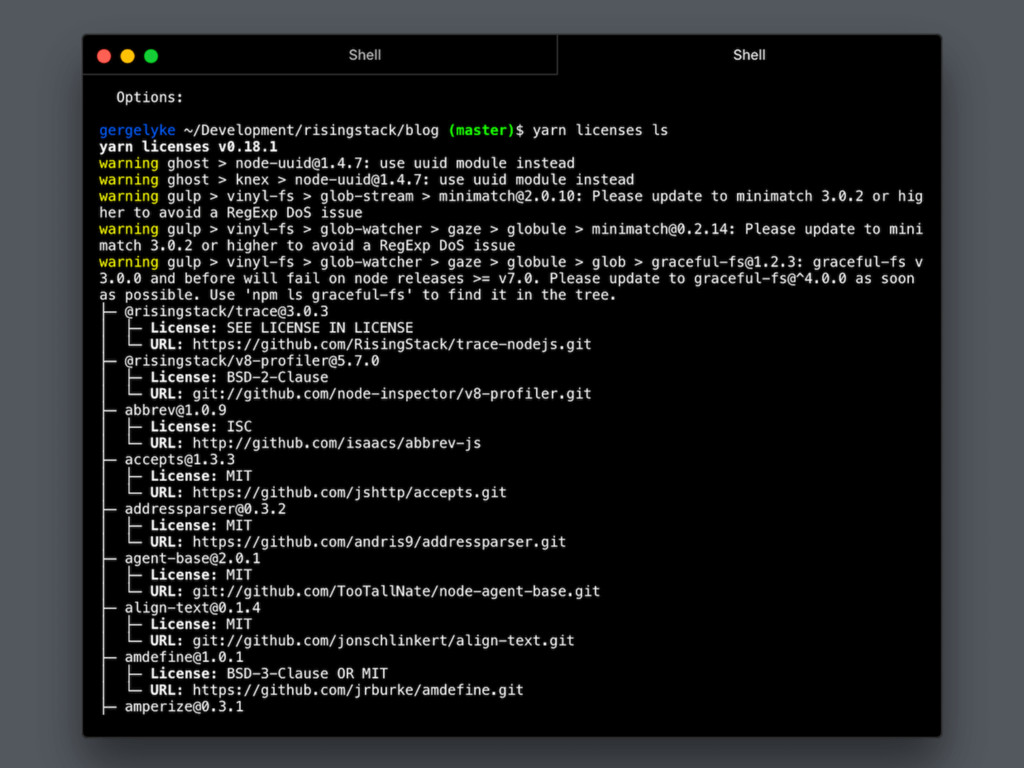Click the 'amperize@0.3.1' entry
Image resolution: width=1024 pixels, height=768 pixels.
tap(184, 706)
